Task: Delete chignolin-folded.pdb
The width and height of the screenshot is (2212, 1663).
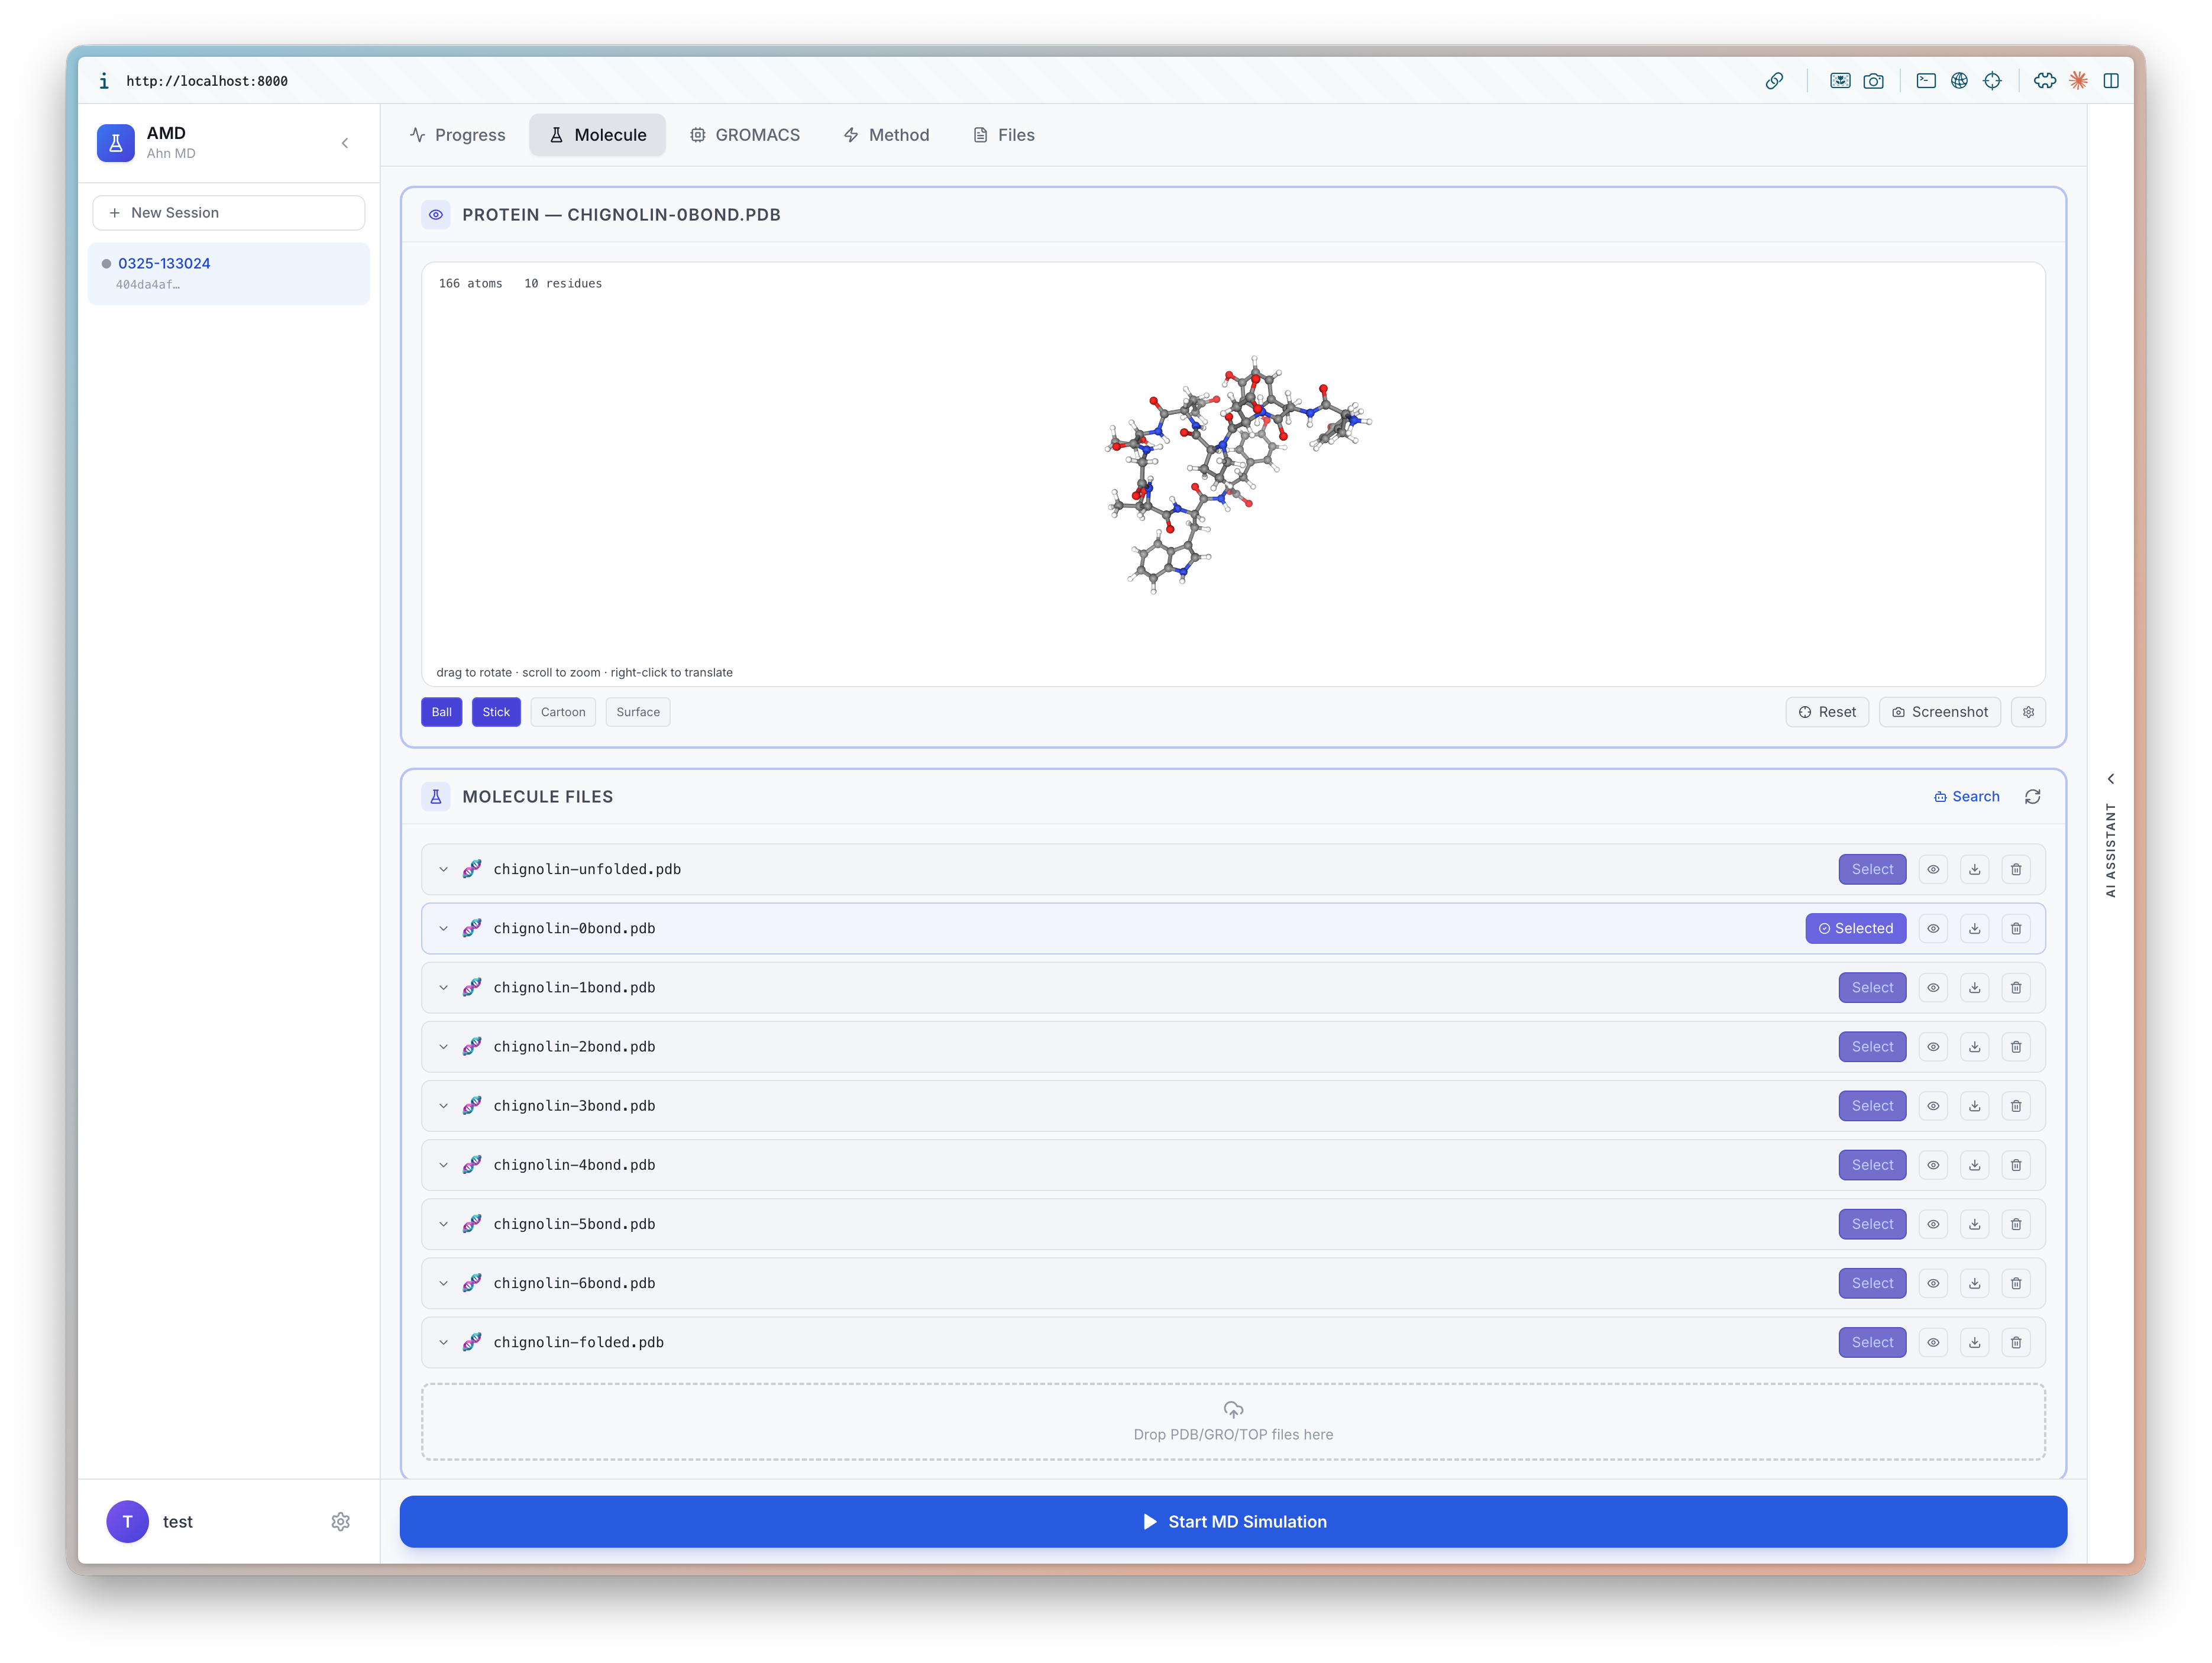Action: pos(2016,1342)
